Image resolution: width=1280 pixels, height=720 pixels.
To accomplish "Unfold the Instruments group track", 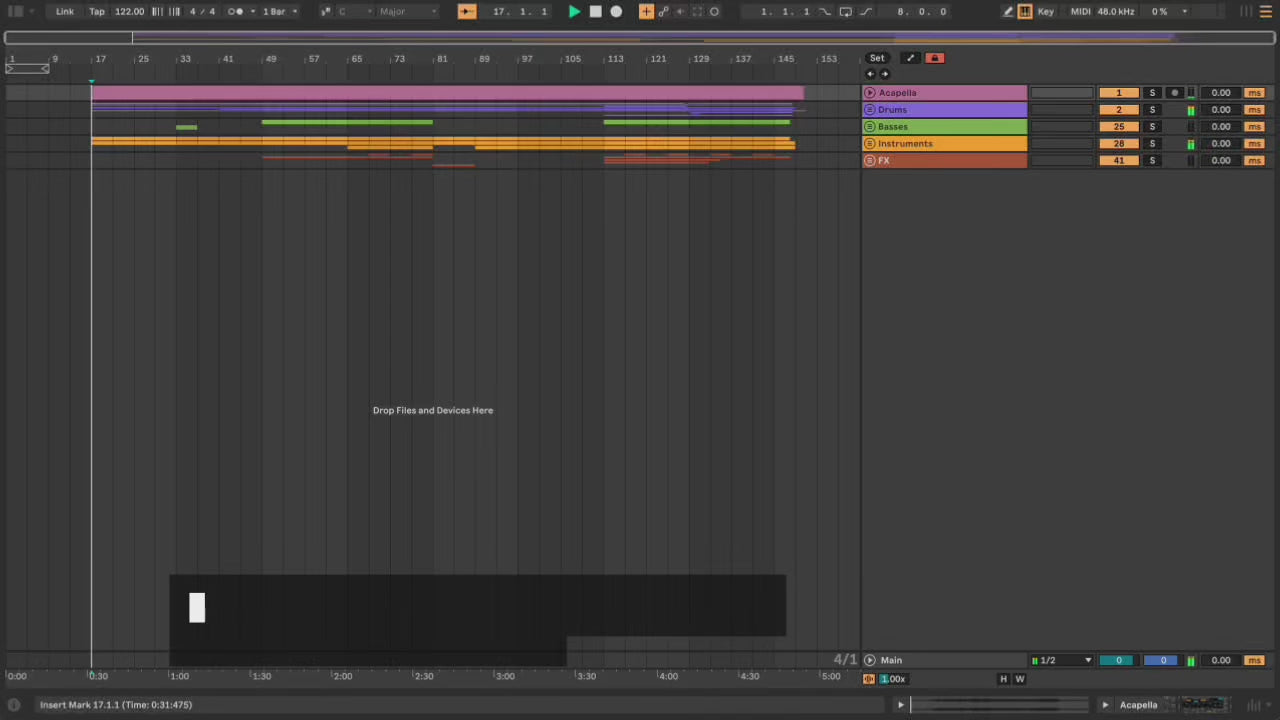I will click(x=870, y=144).
